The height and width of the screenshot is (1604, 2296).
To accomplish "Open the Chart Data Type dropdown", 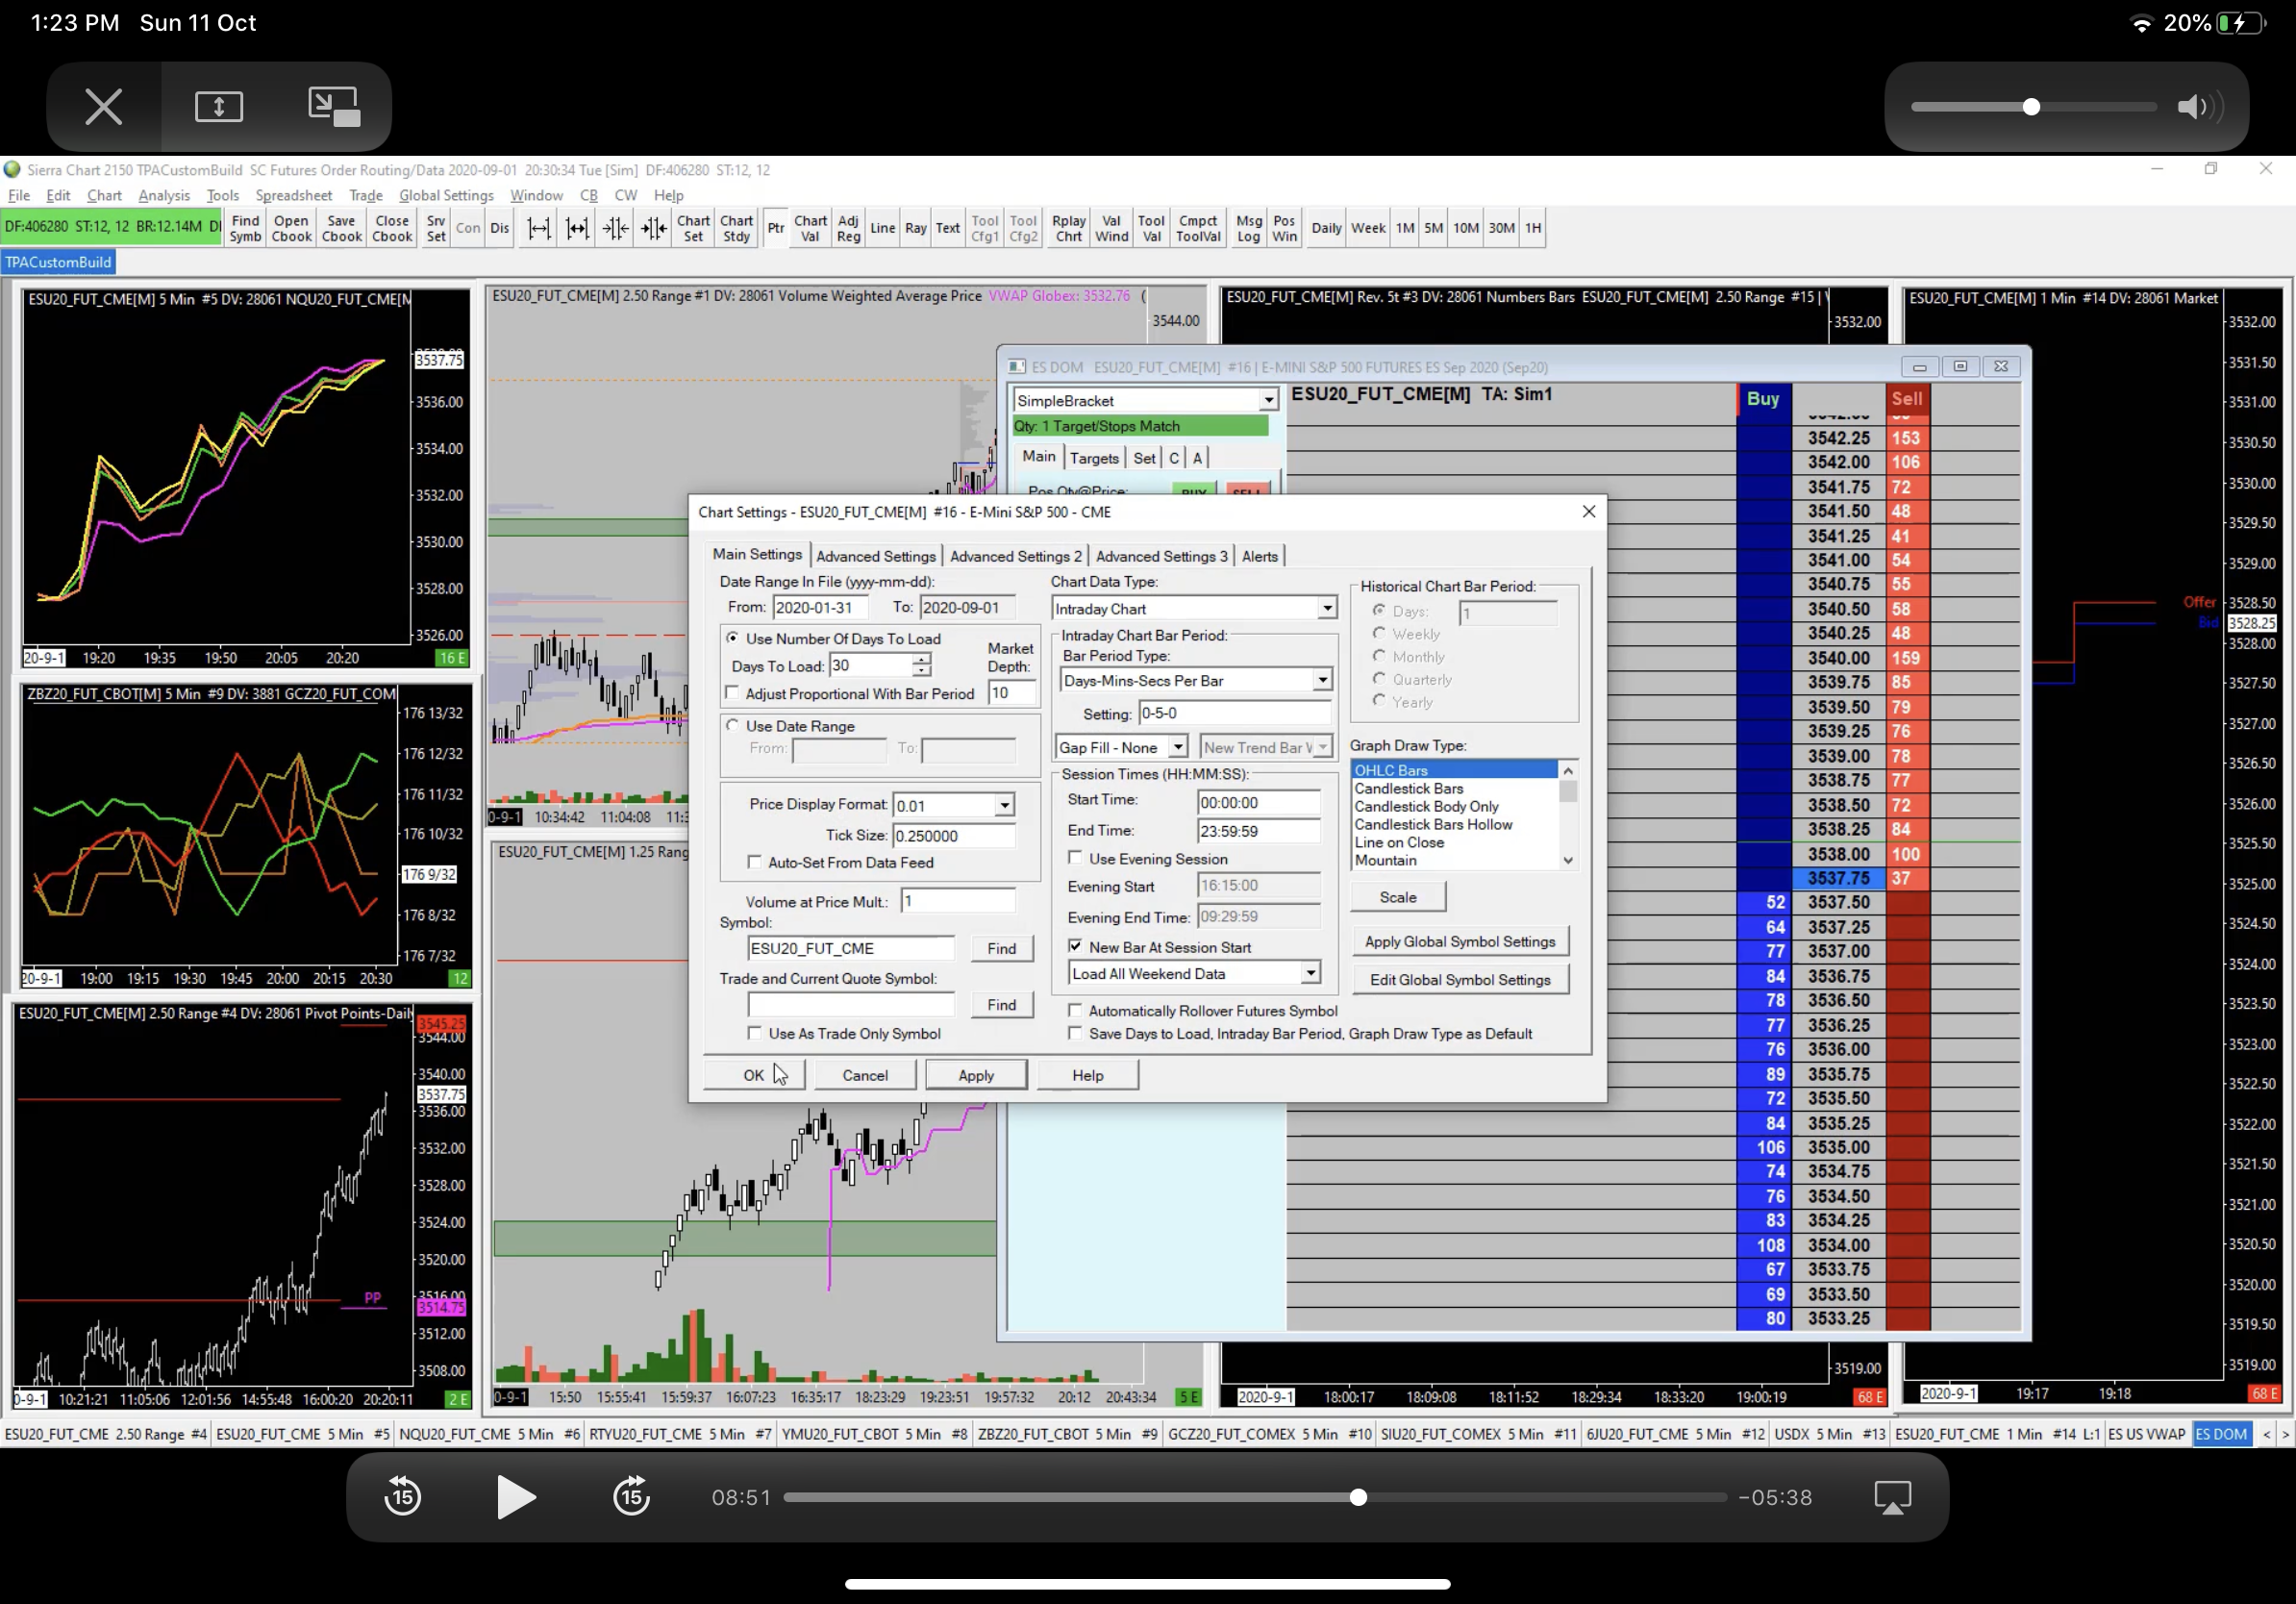I will (x=1326, y=608).
